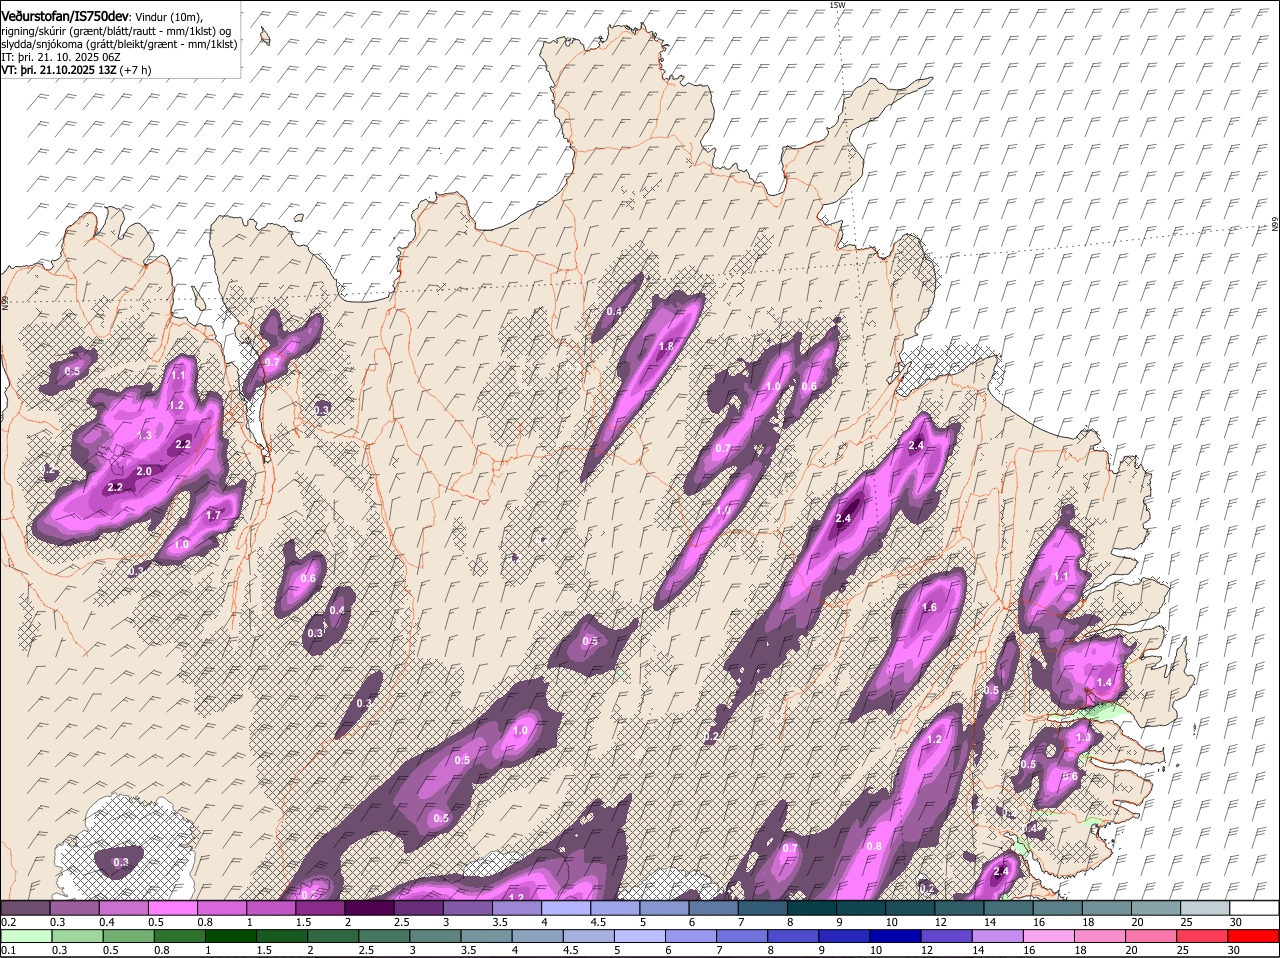This screenshot has width=1280, height=958.
Task: Click the purple-scale swatch for 0.2 to 0.3
Action: [x=25, y=908]
